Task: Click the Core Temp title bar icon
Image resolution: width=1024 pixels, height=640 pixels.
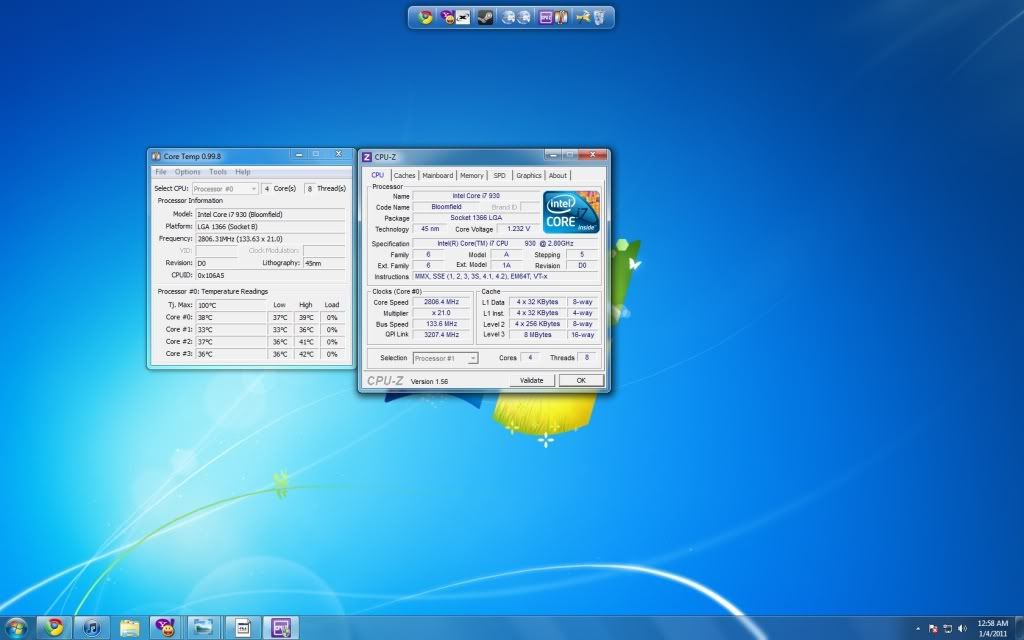Action: (156, 156)
